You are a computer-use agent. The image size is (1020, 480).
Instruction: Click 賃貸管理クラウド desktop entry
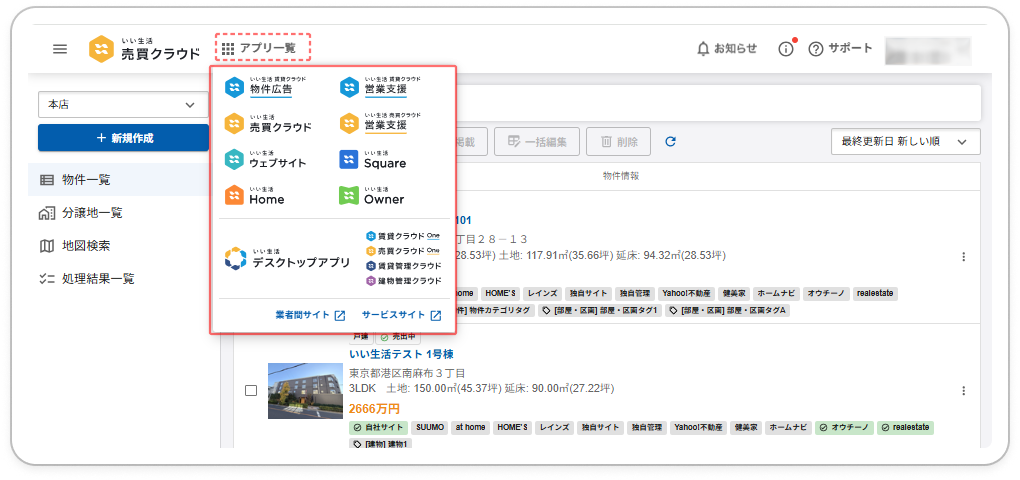(x=404, y=266)
